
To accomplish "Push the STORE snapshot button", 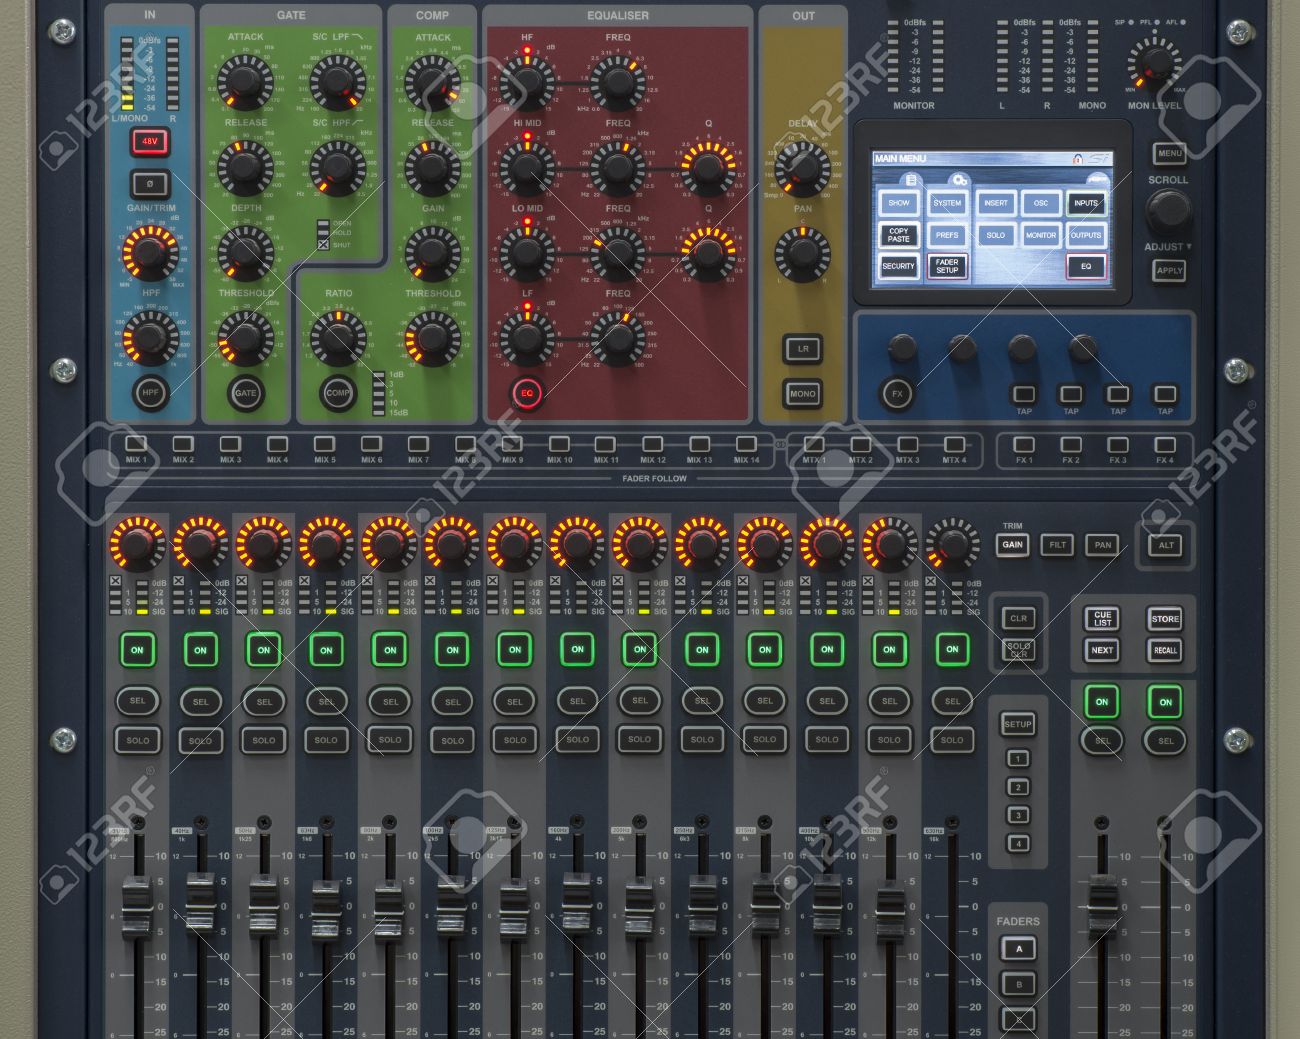I will click(1165, 618).
